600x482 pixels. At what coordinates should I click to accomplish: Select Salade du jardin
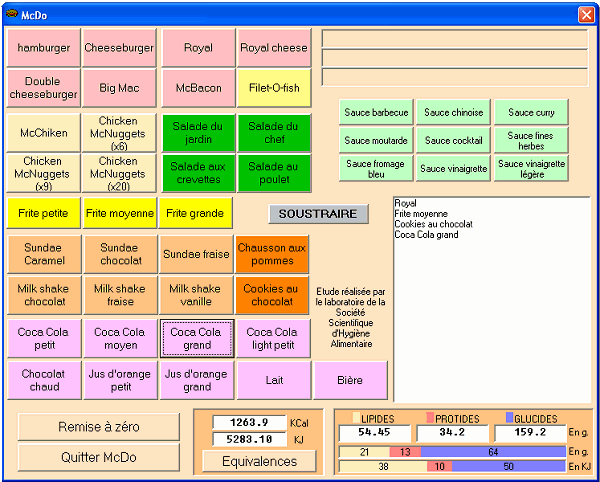point(198,133)
